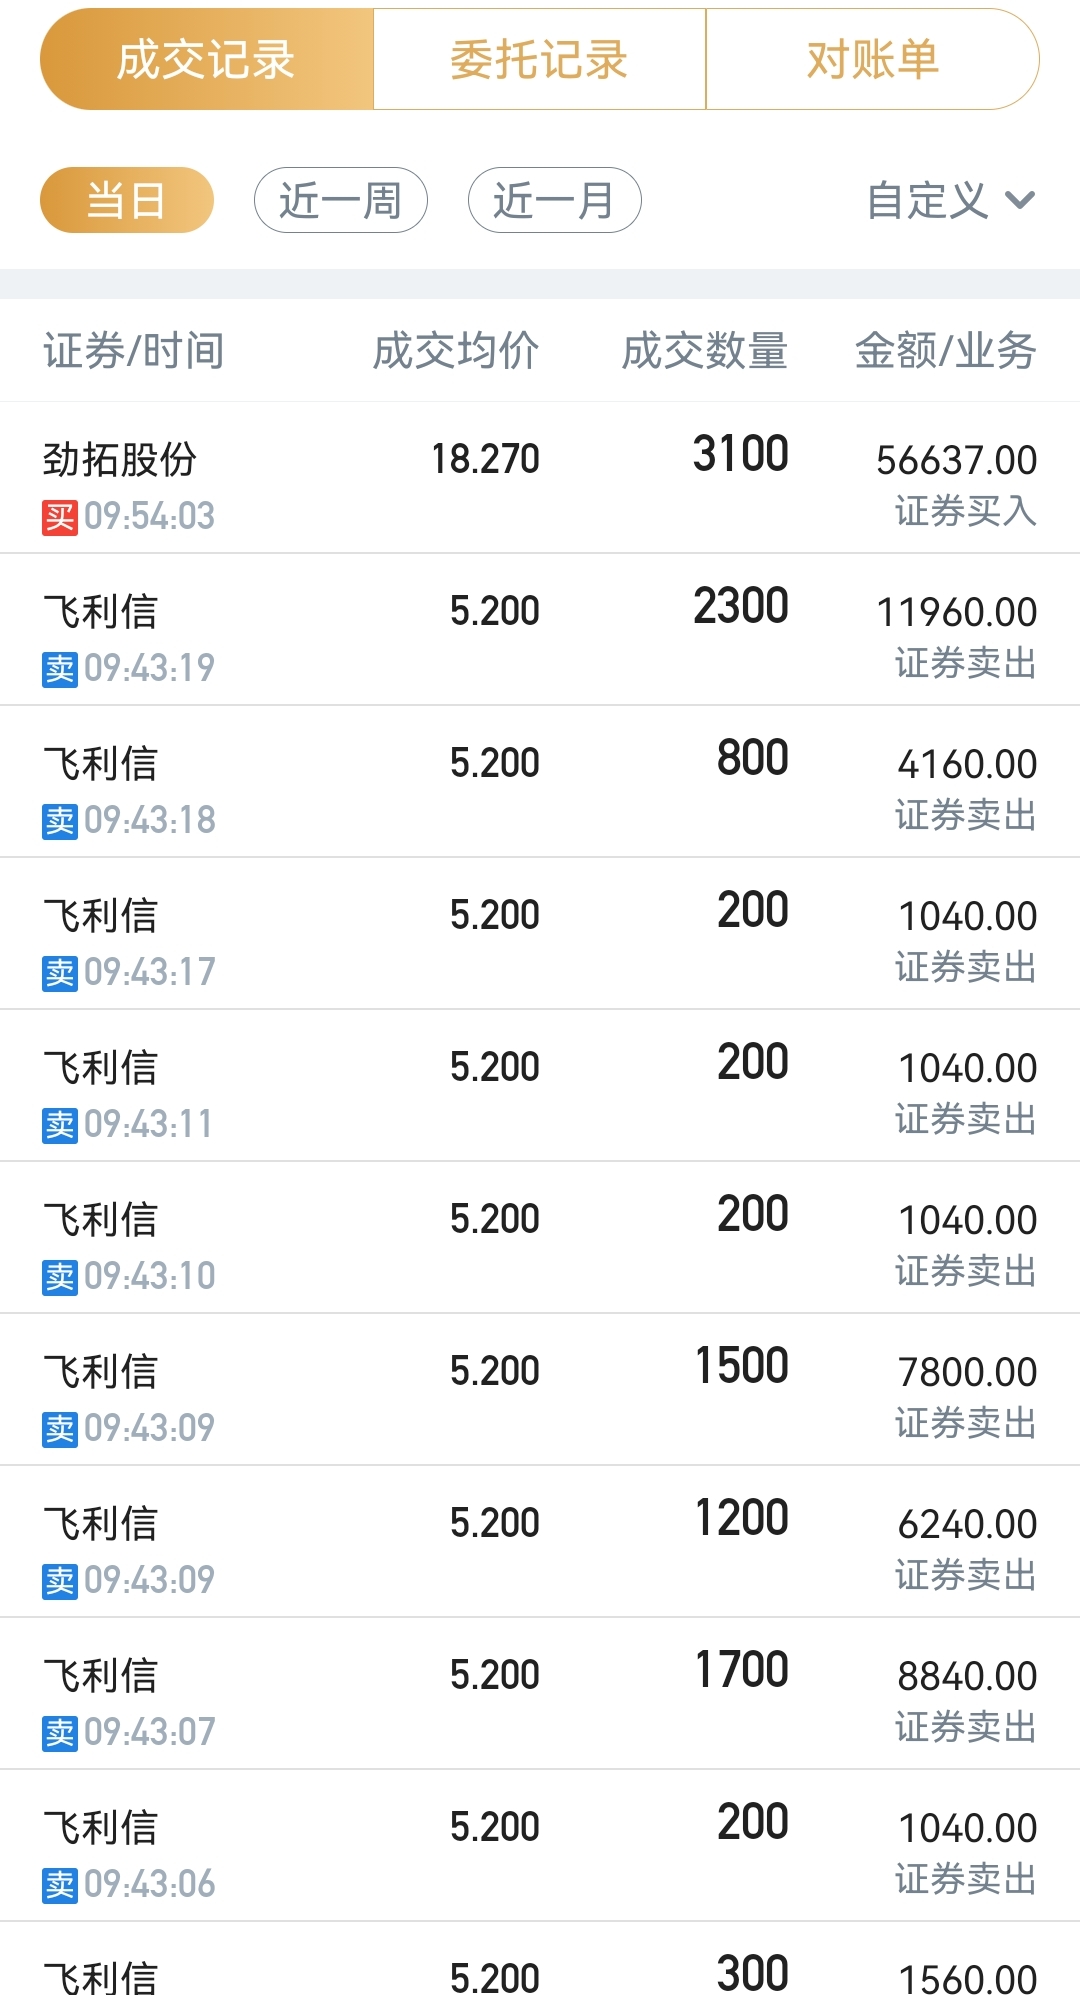Tap the blue 卖 badge at 09:43:10
Viewport: 1080px width, 1995px height.
coord(60,1277)
